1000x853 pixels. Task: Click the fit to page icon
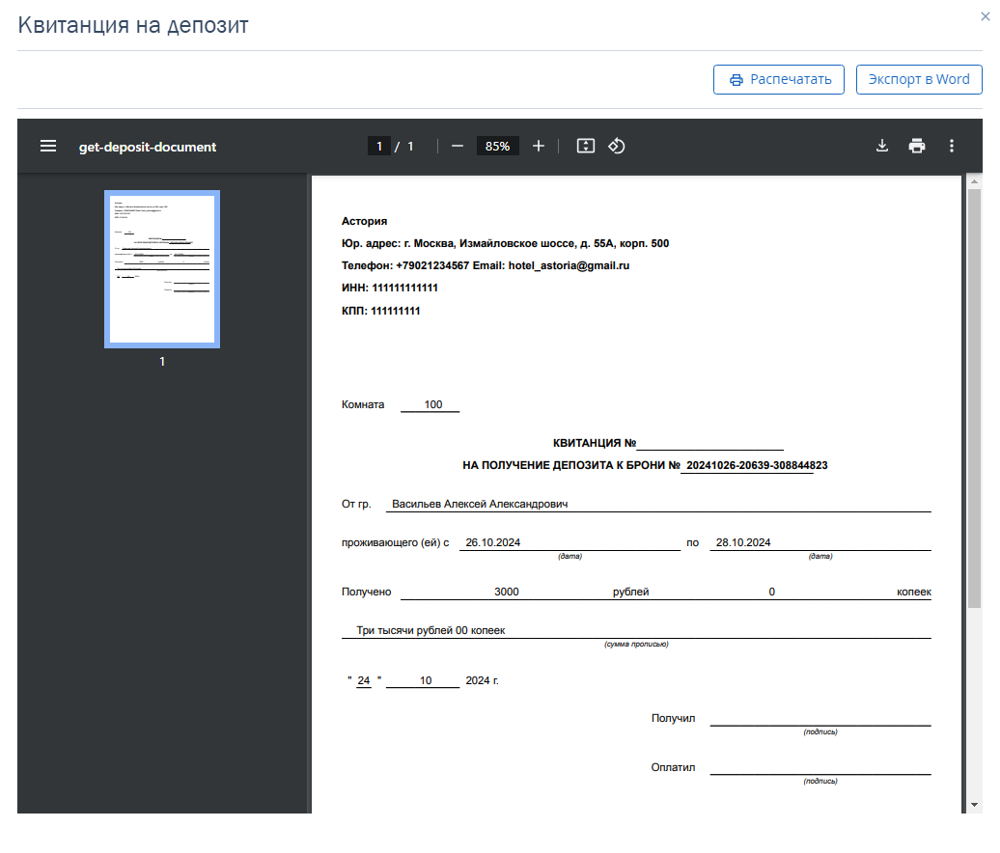585,146
